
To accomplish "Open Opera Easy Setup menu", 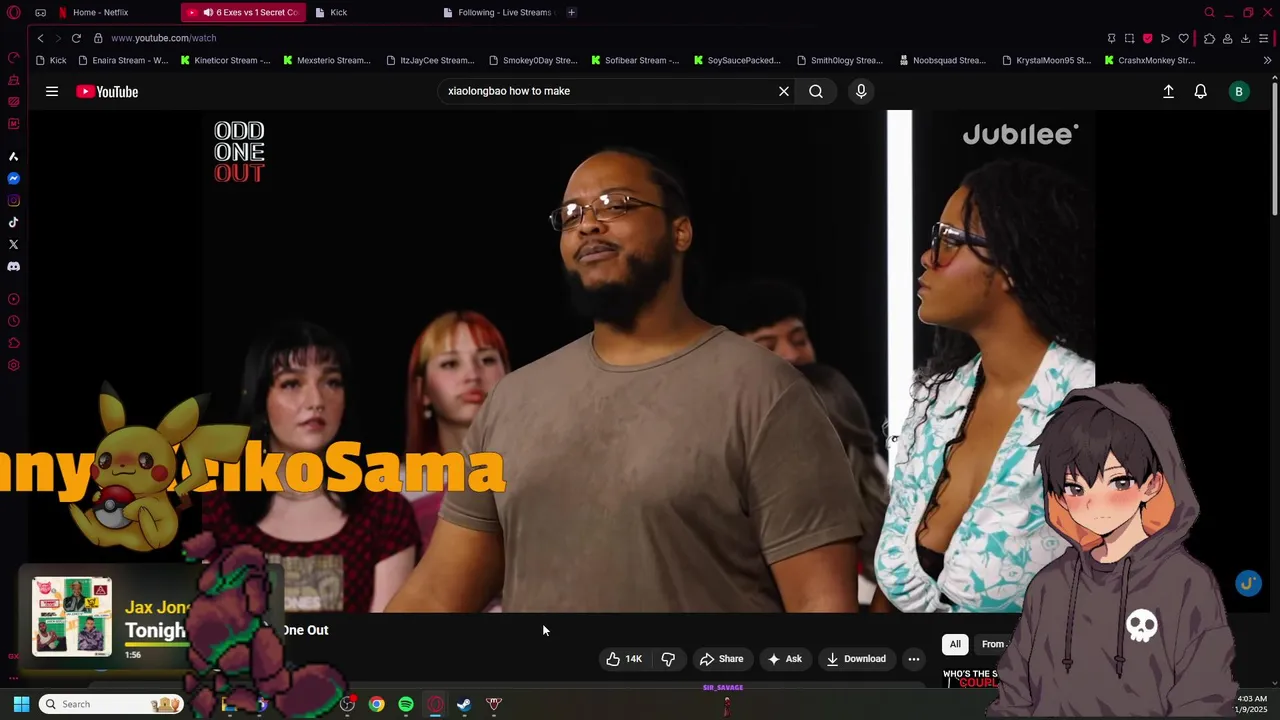I will coord(1264,38).
